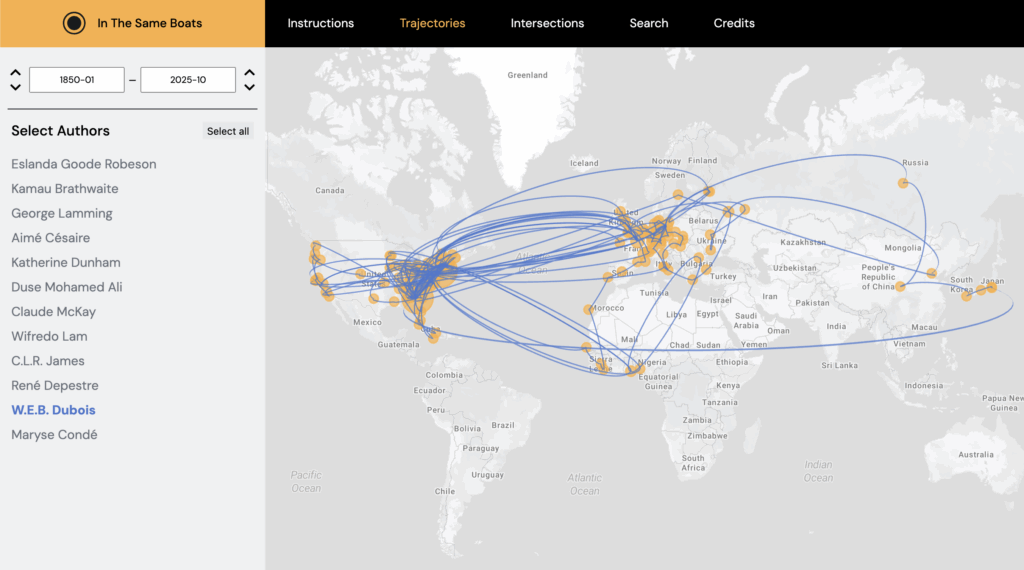This screenshot has height=570, width=1024.
Task: Click the Brazil label on the map
Action: click(503, 425)
